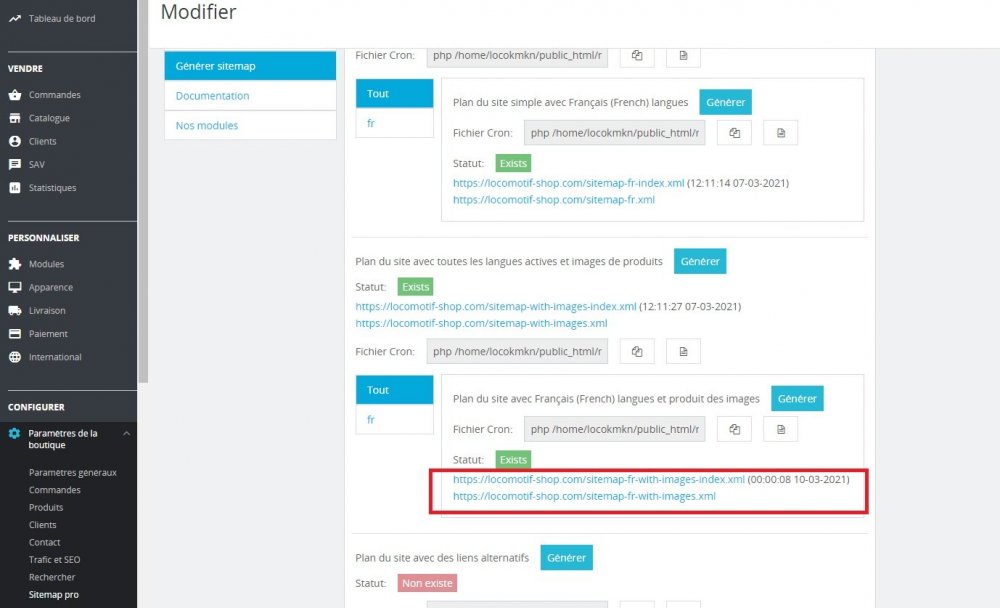Copy the first cron command to clipboard
The image size is (1000, 608).
click(x=637, y=56)
